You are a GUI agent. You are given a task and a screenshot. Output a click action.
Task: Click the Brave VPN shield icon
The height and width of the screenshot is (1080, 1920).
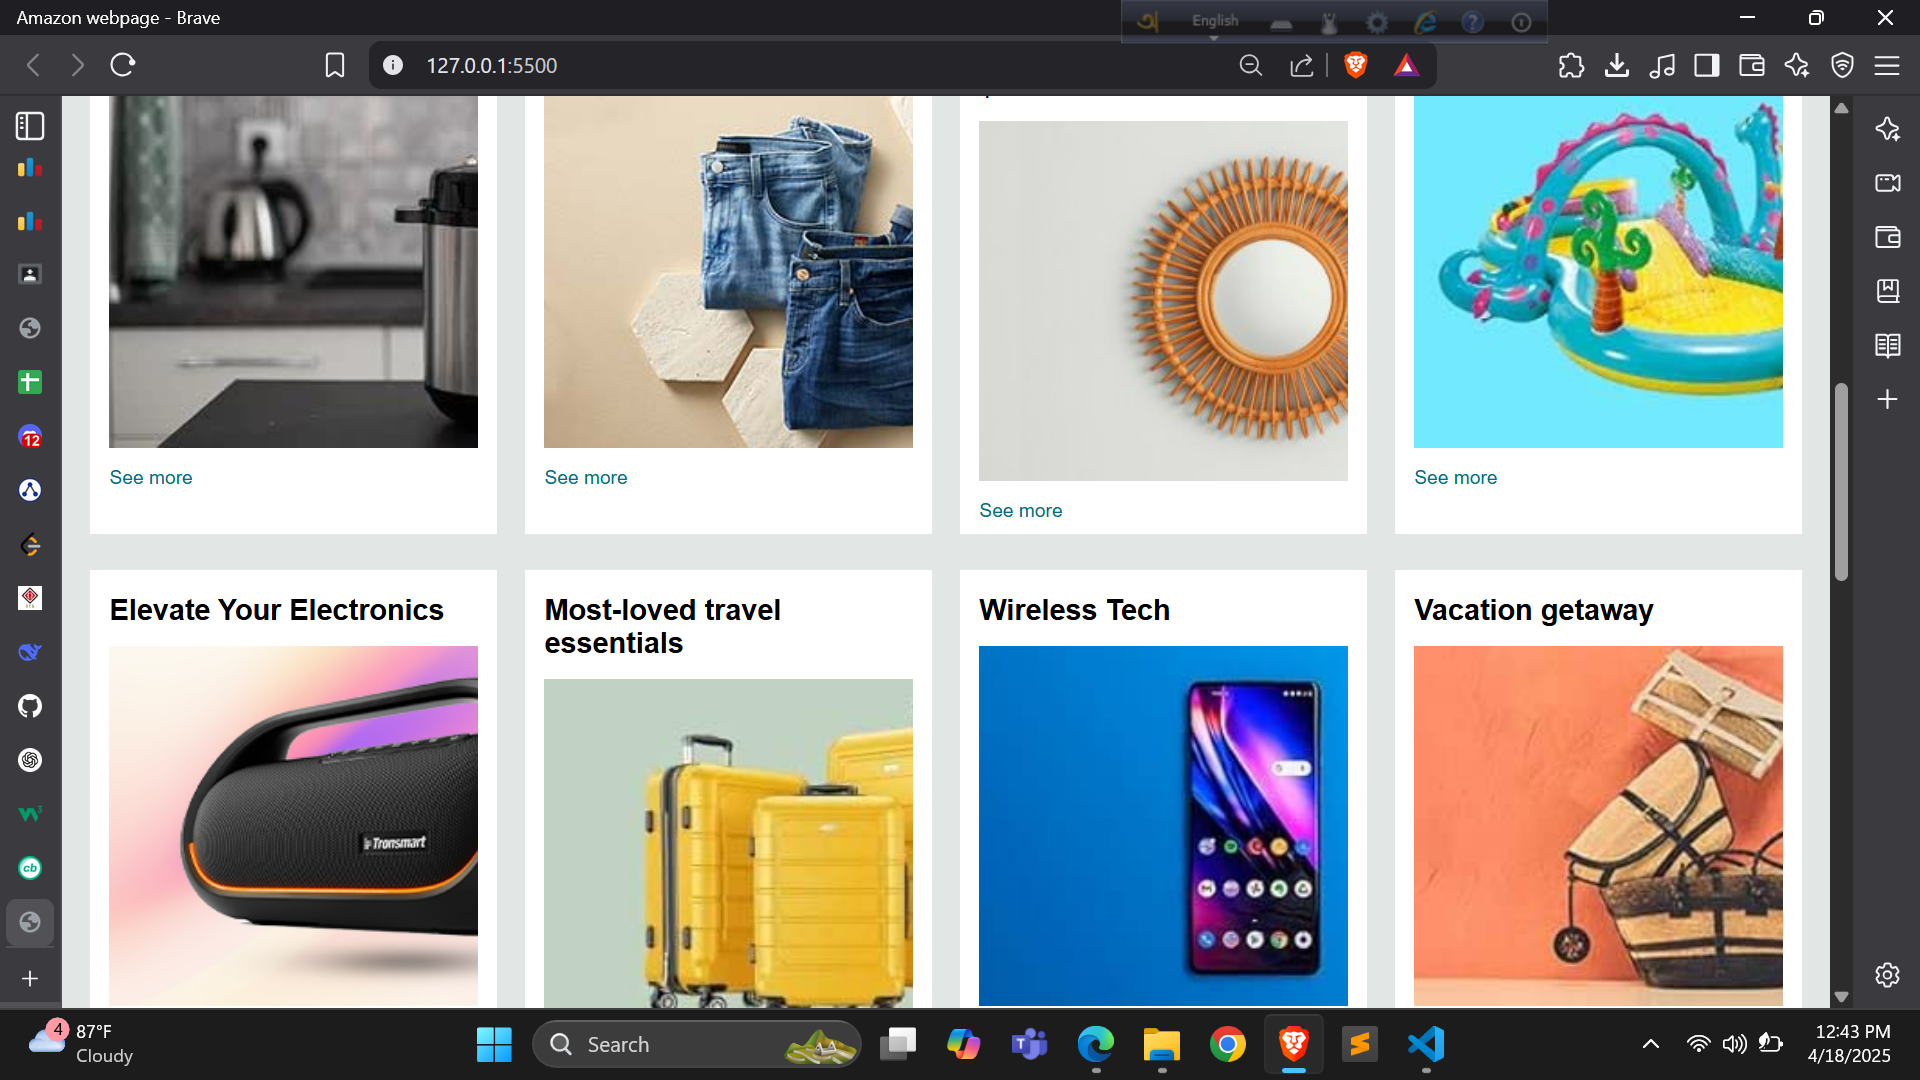pyautogui.click(x=1842, y=66)
